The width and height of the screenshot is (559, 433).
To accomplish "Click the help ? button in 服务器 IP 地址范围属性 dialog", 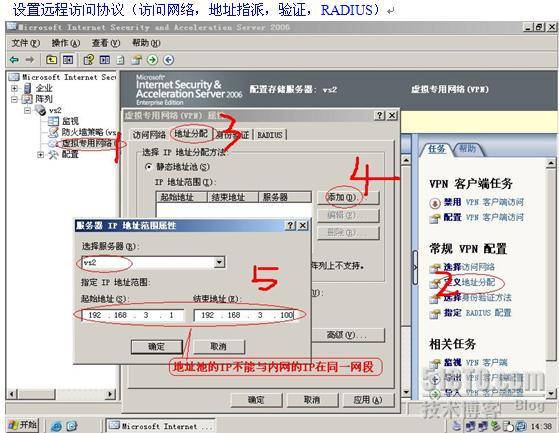I will [x=291, y=226].
